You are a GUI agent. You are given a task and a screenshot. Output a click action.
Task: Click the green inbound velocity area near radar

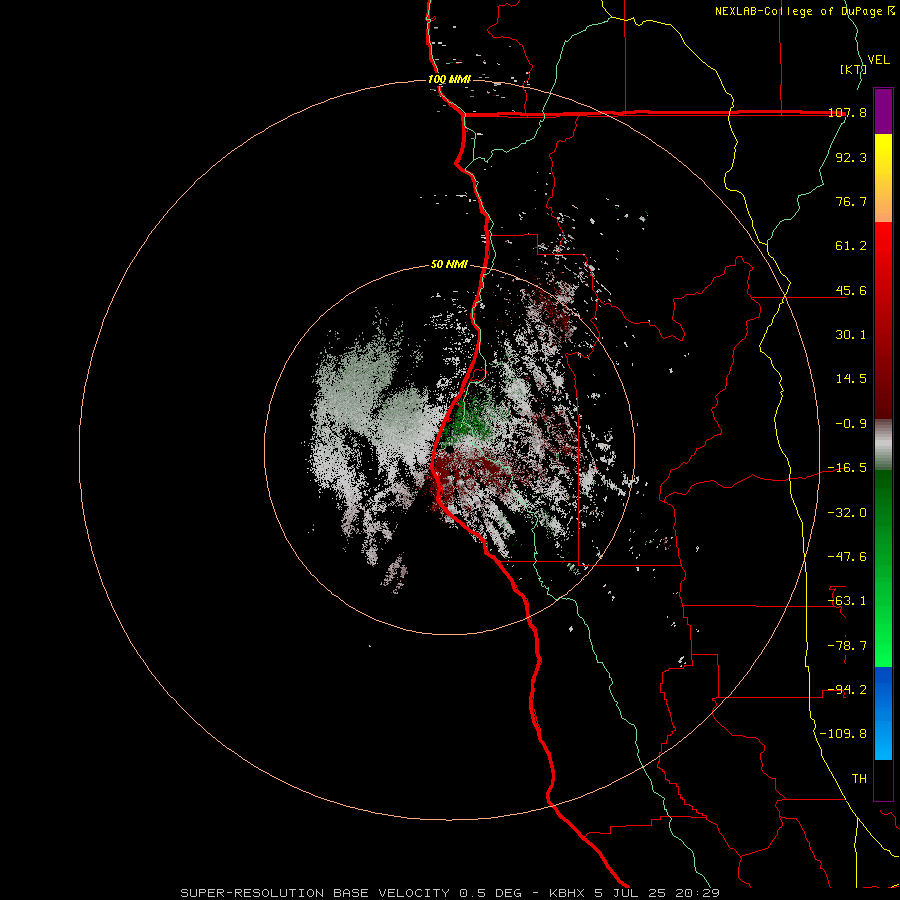pyautogui.click(x=472, y=416)
